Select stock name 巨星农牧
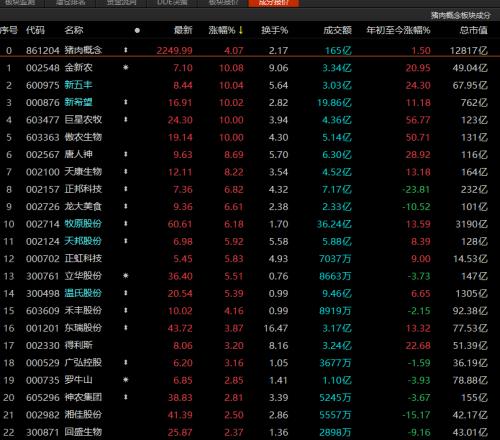 pos(83,120)
